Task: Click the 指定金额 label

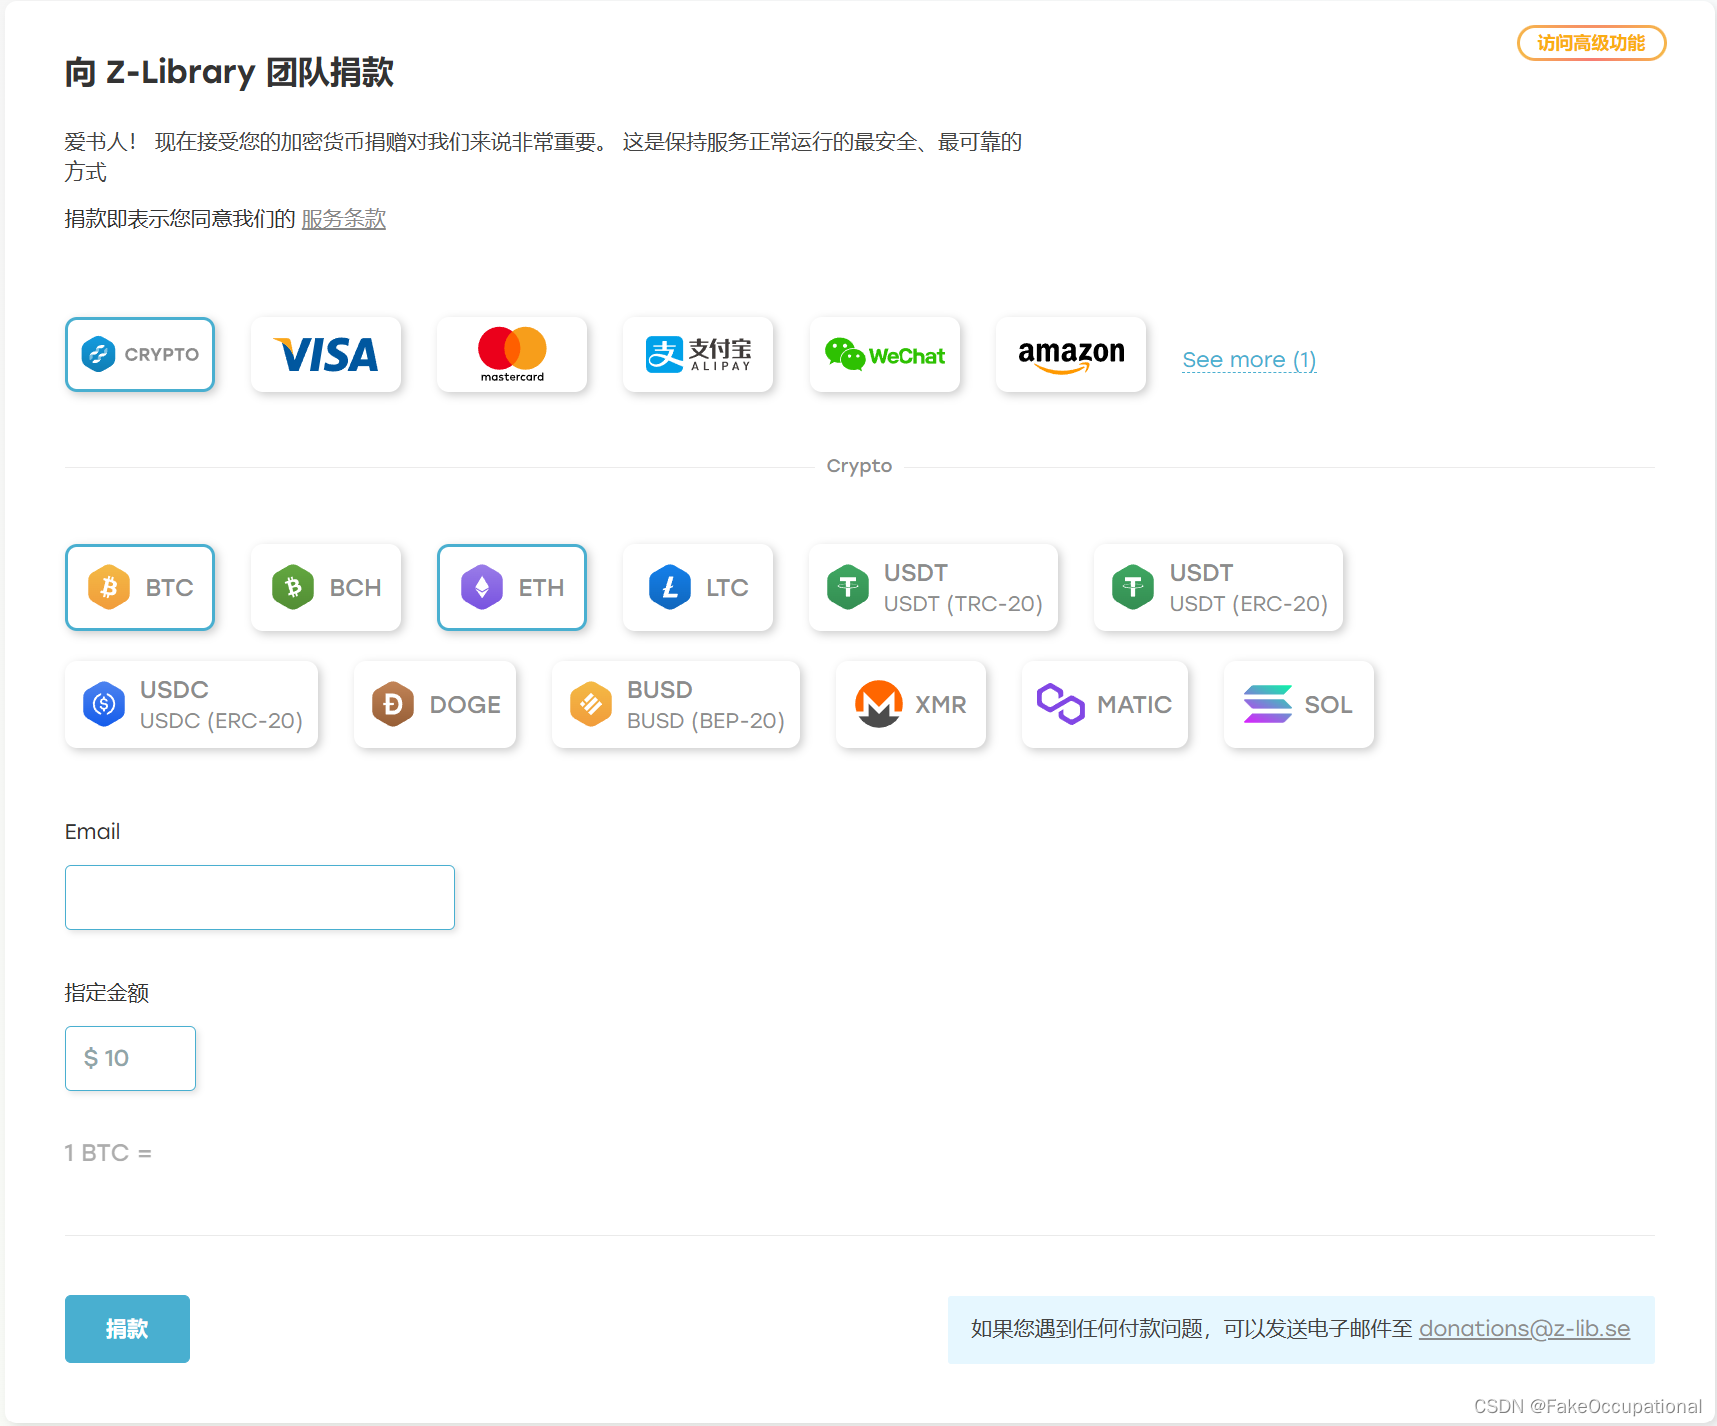Action: 107,993
